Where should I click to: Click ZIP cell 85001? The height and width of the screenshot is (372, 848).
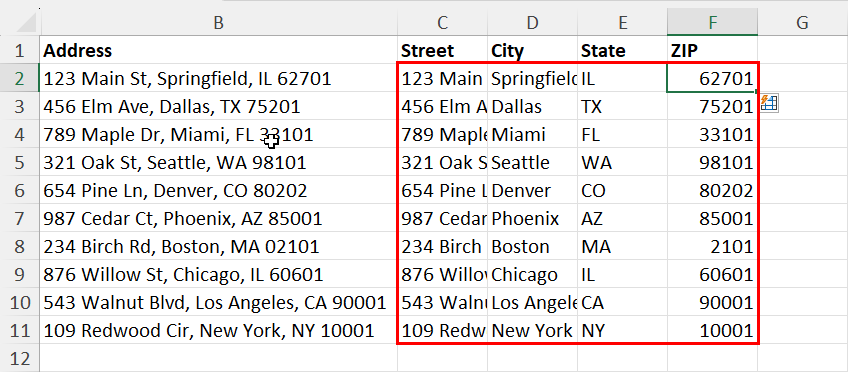(712, 218)
